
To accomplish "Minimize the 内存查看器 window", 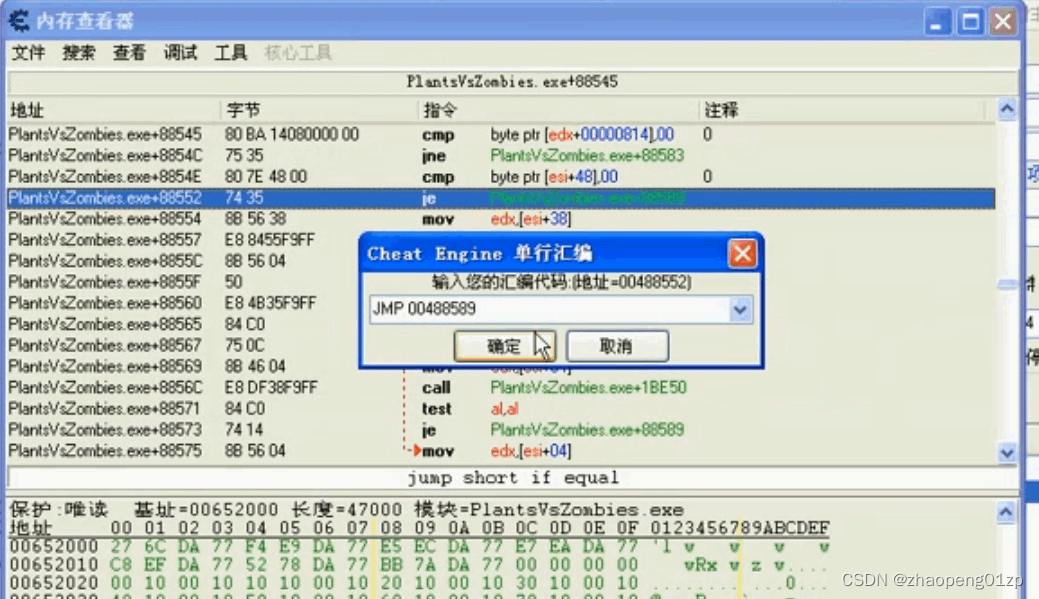I will 938,22.
